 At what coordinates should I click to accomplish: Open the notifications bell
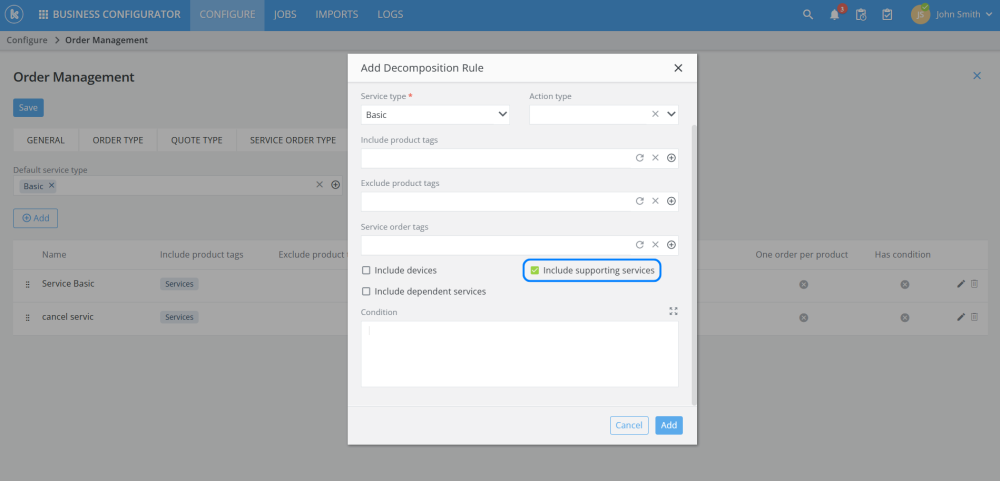(x=835, y=15)
